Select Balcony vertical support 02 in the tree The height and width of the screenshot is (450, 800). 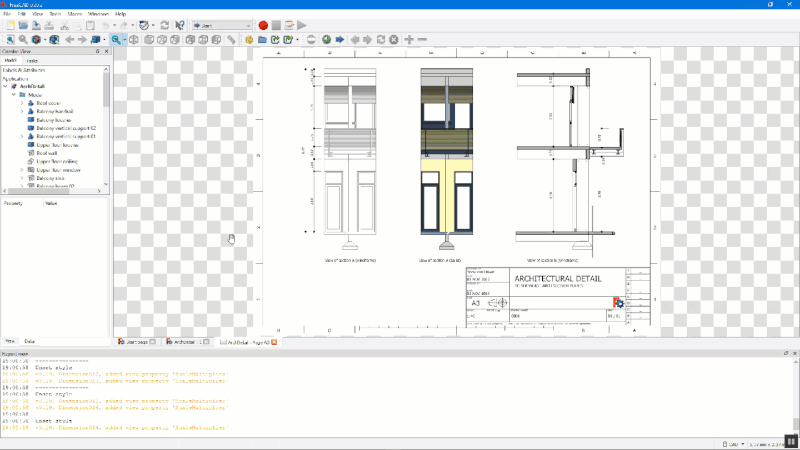tap(65, 128)
